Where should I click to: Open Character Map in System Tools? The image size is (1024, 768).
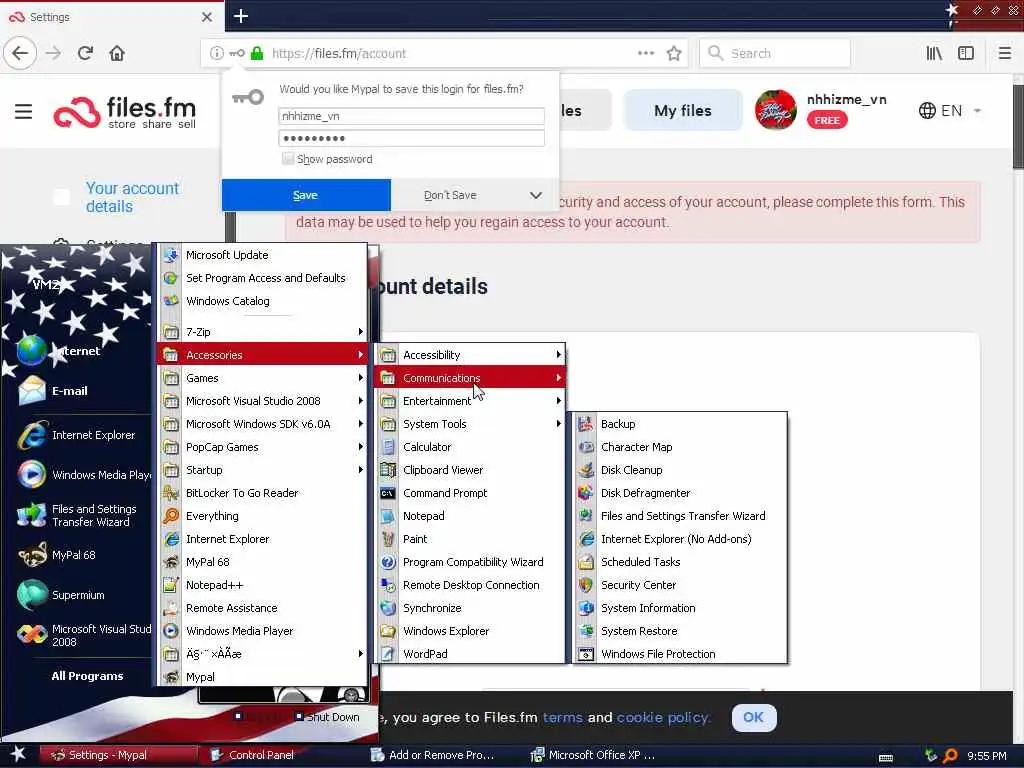pos(680,447)
